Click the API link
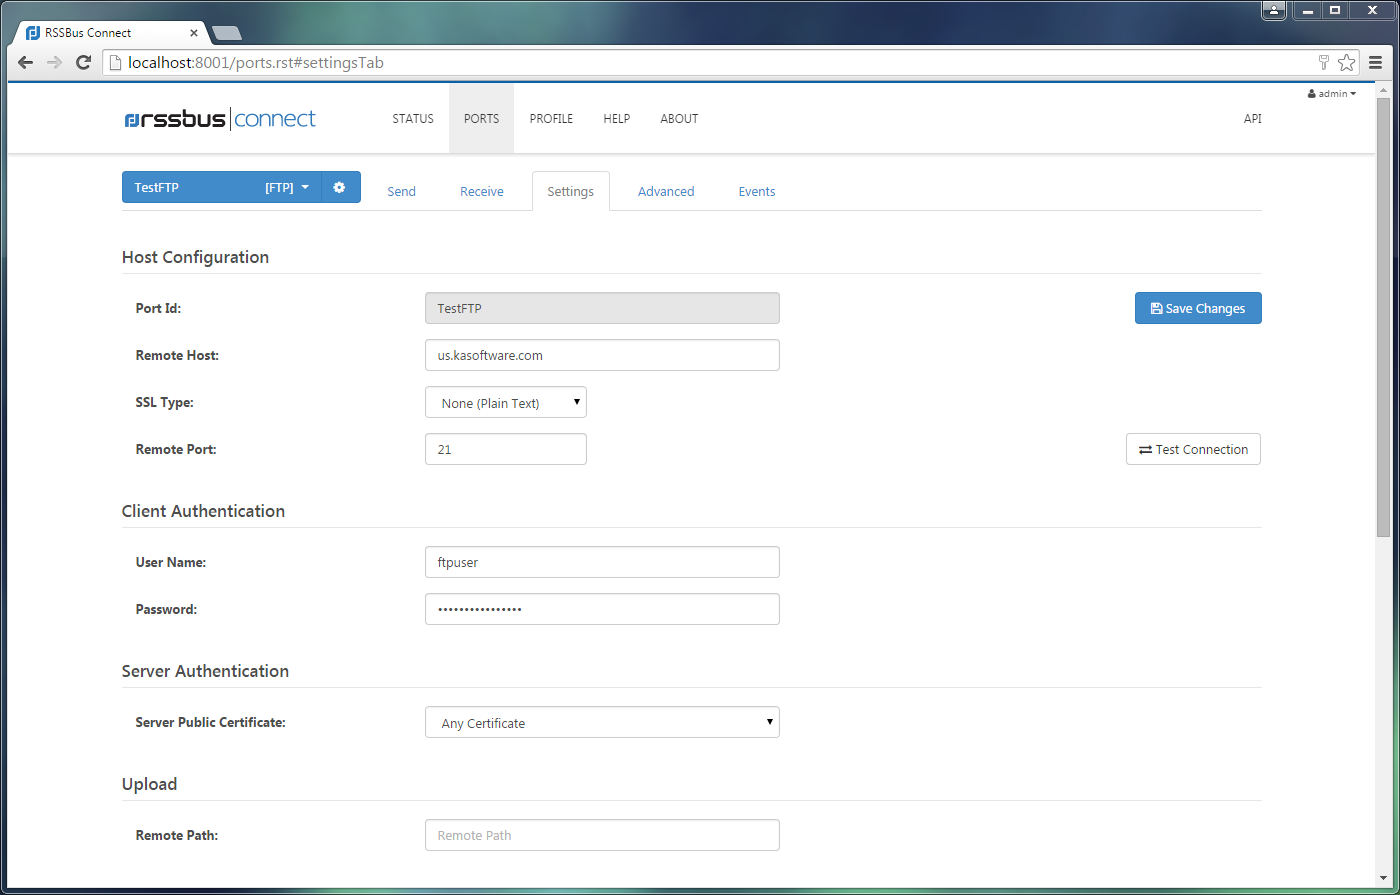The height and width of the screenshot is (895, 1400). (1252, 118)
